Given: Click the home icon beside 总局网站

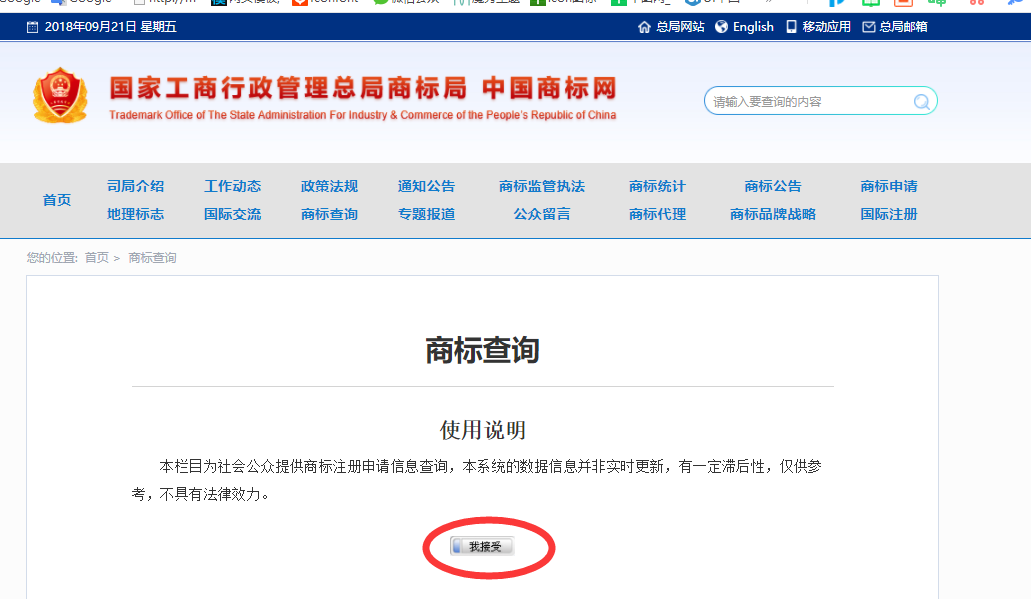Looking at the screenshot, I should (644, 27).
